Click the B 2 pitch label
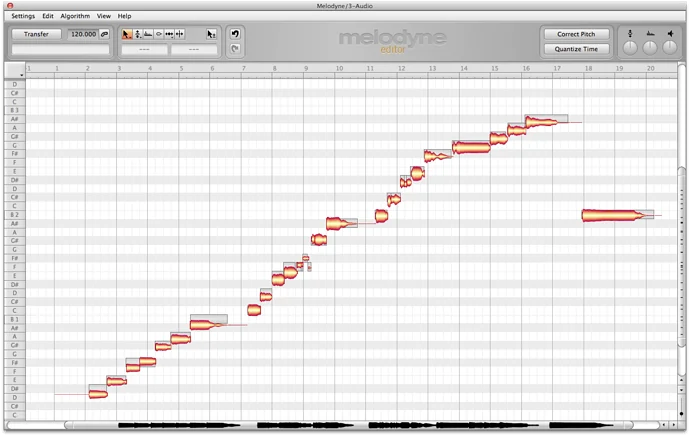This screenshot has width=690, height=436. coord(15,215)
